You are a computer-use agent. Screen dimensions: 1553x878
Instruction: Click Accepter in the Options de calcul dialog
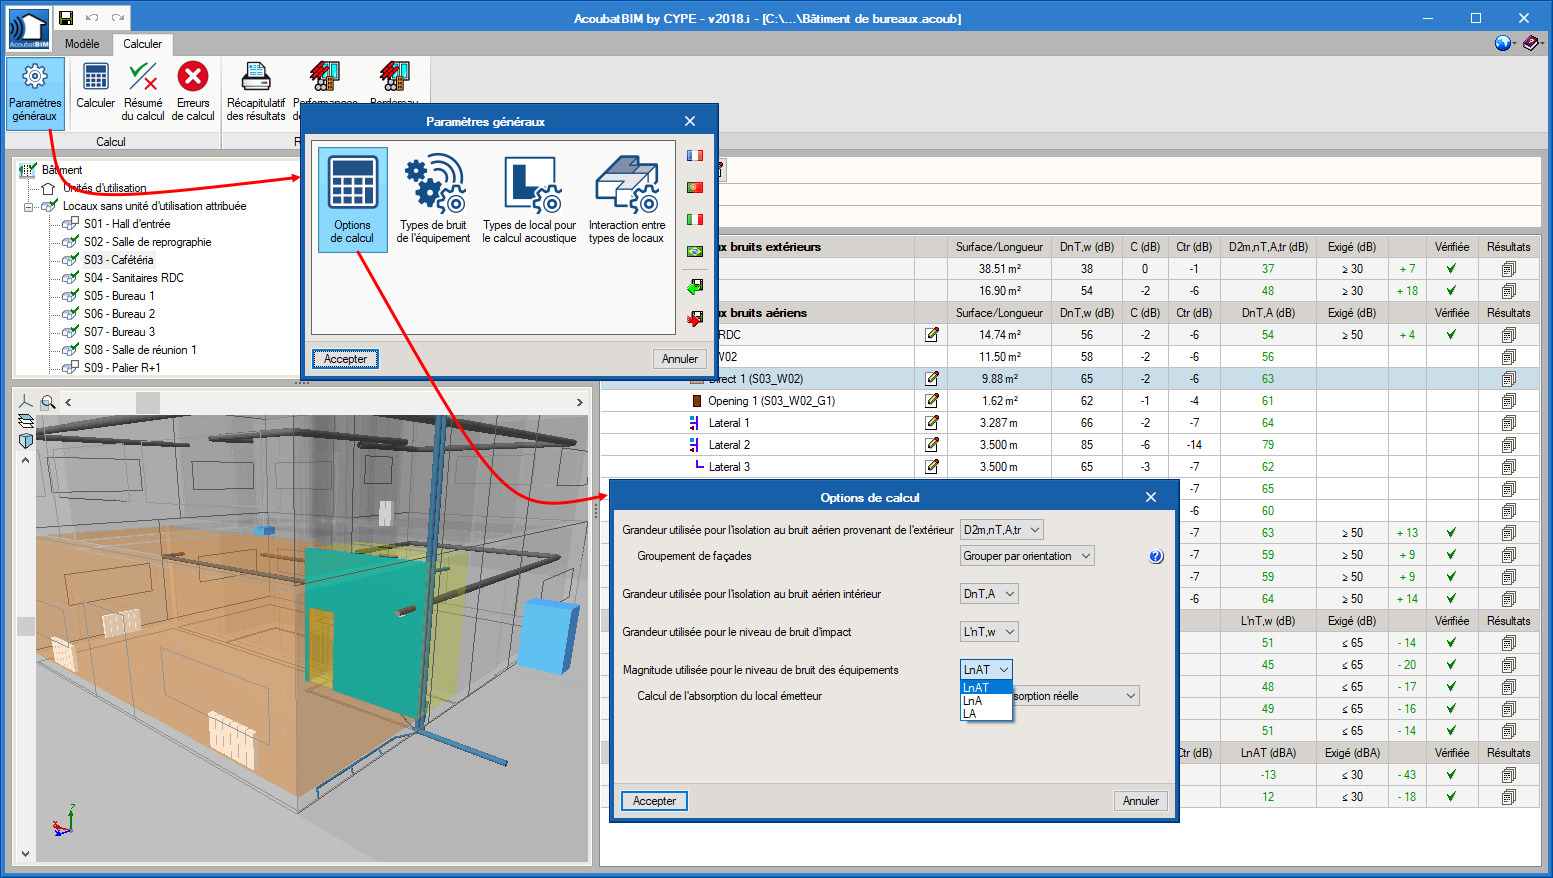pyautogui.click(x=654, y=801)
